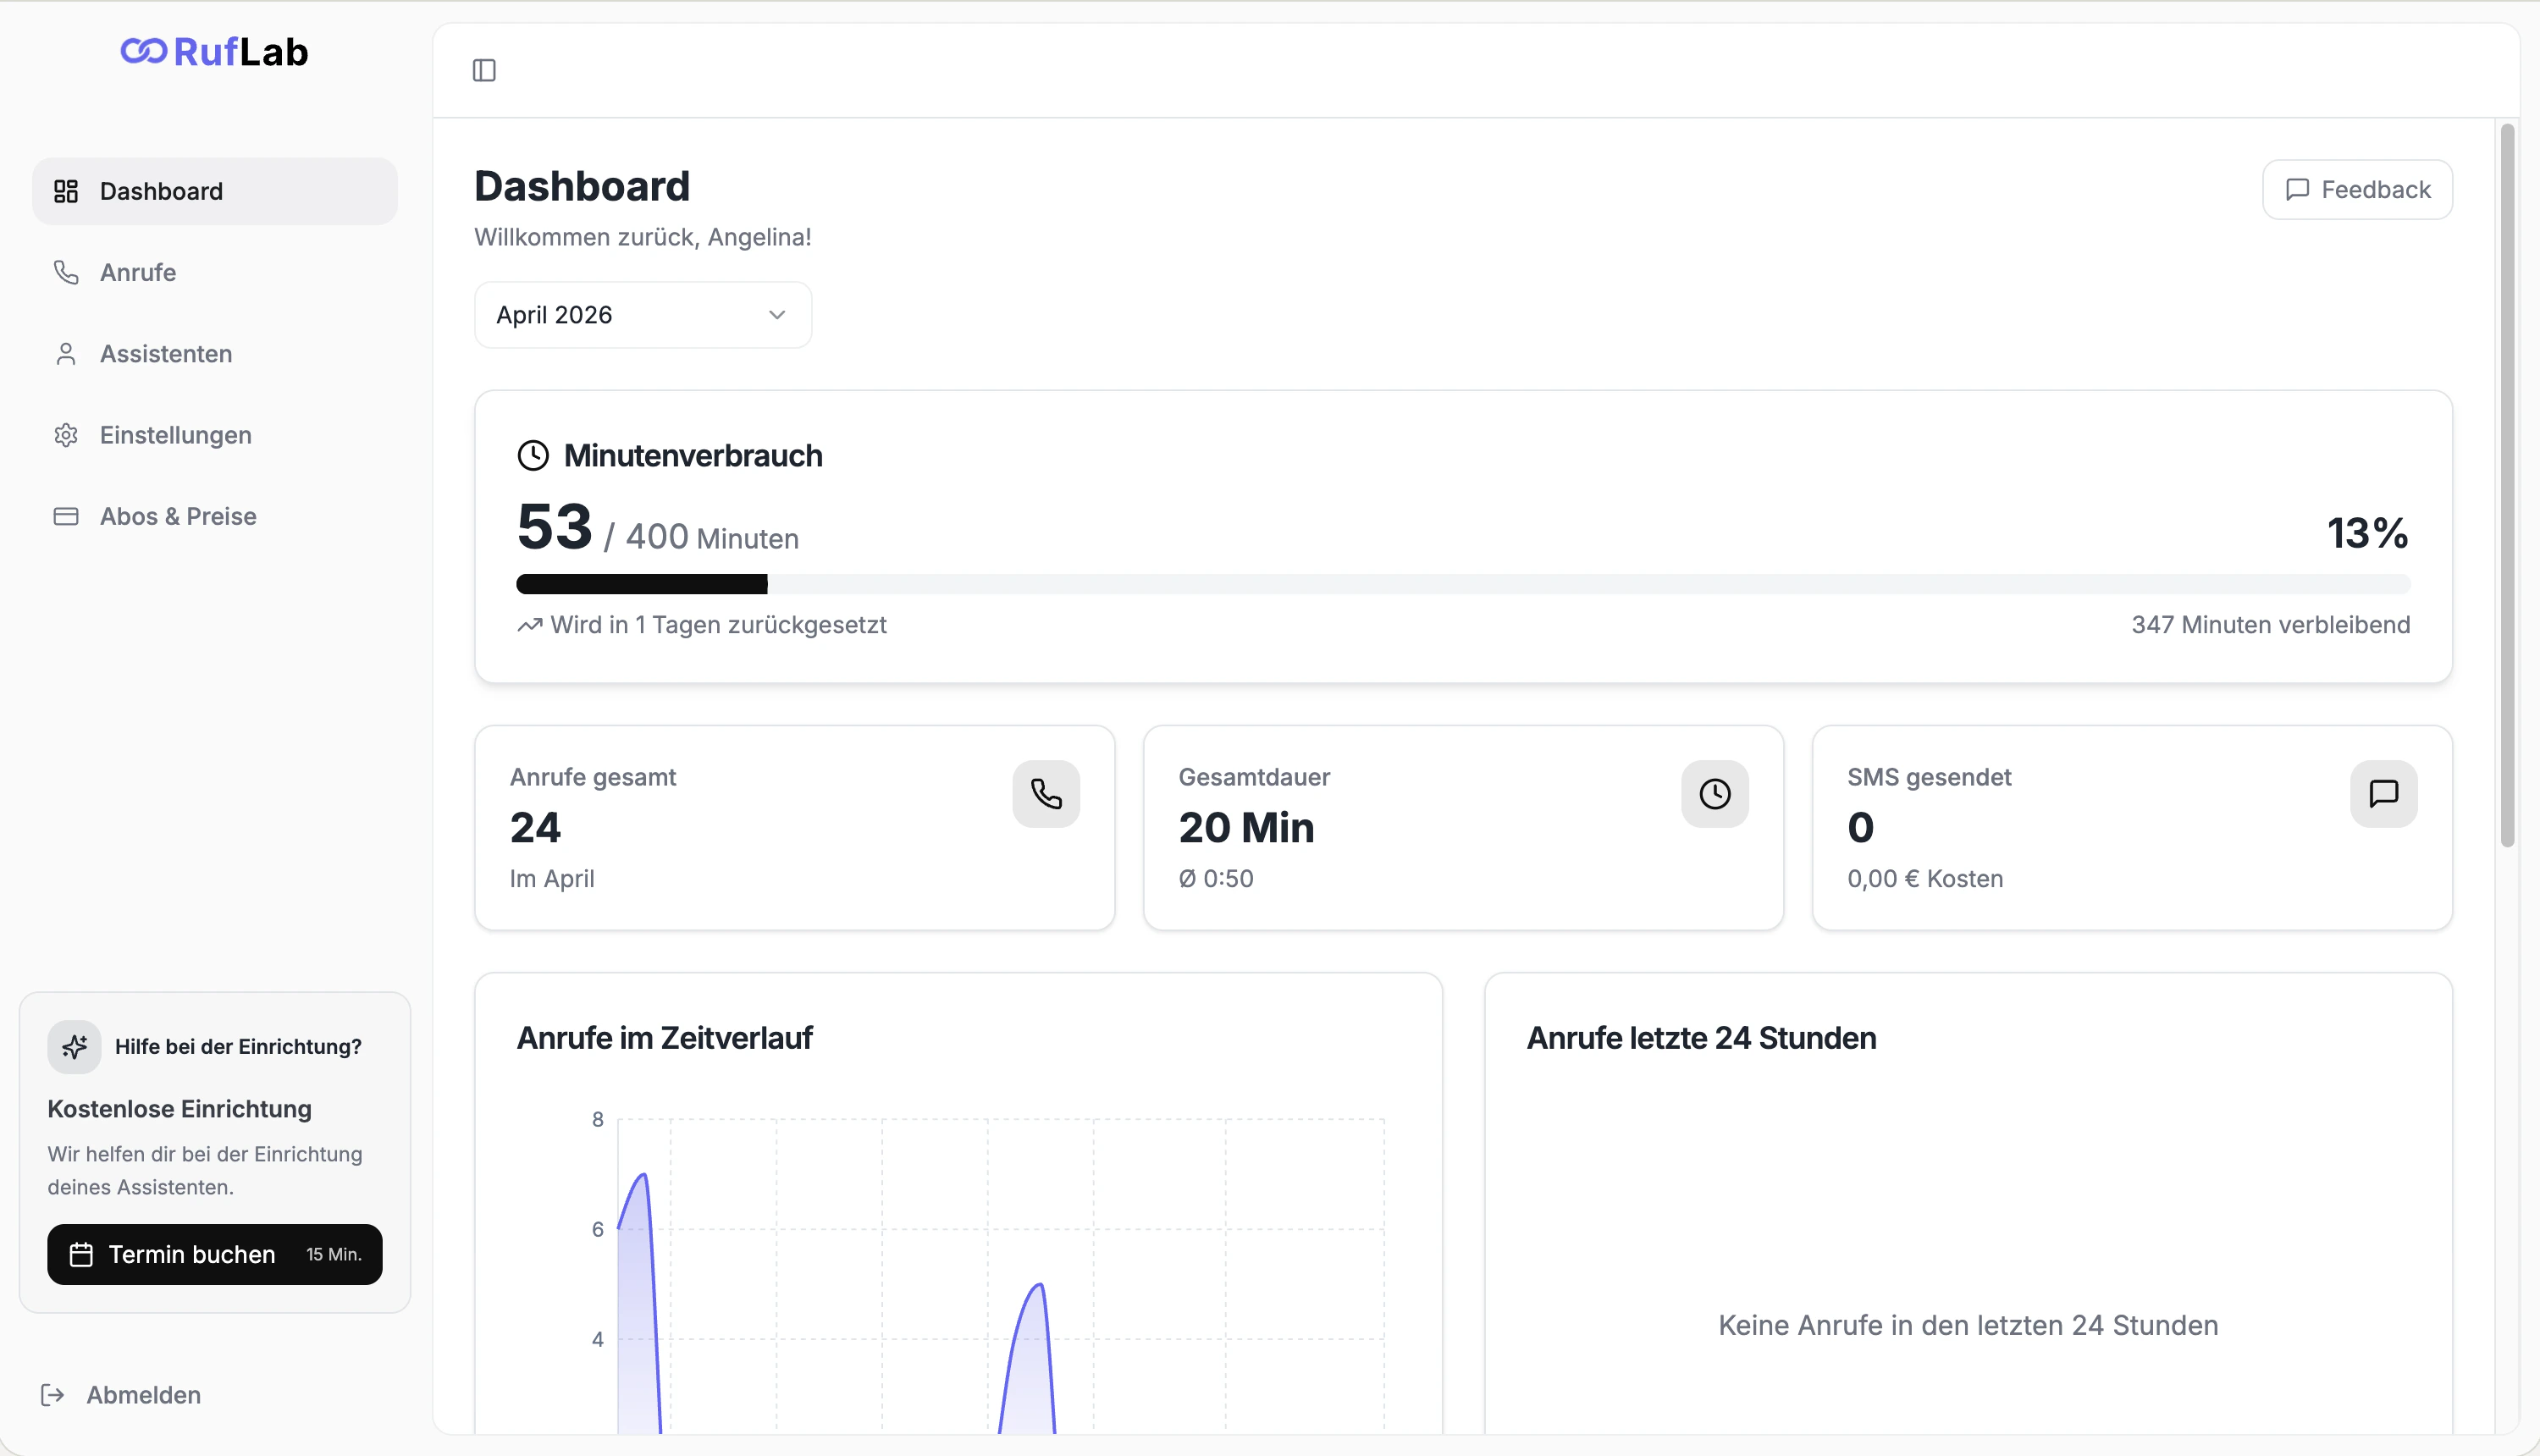Click the 'Hilfe bei der Einrichtung?' text
Image resolution: width=2540 pixels, height=1456 pixels.
pos(238,1047)
